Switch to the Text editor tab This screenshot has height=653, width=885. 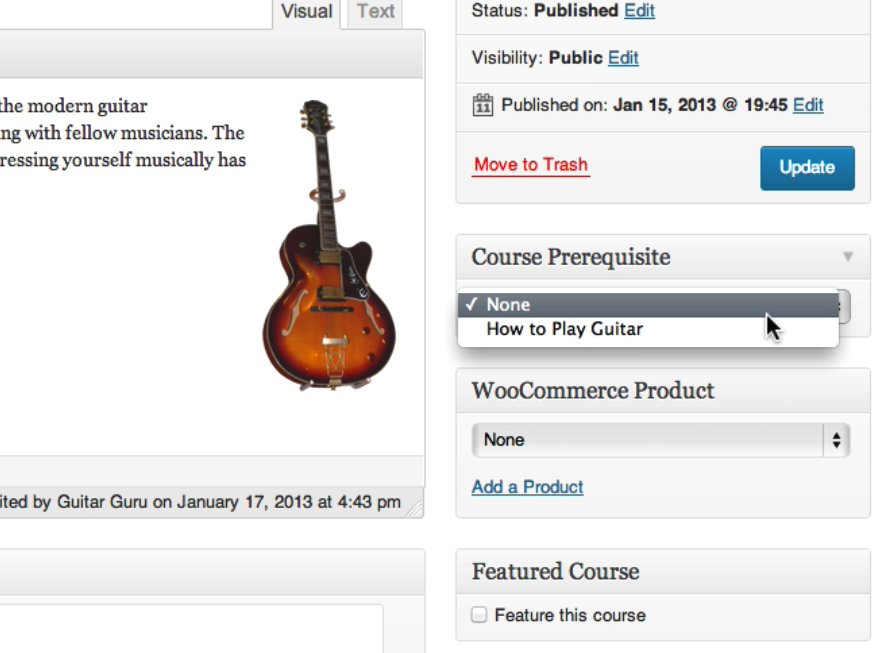[x=376, y=12]
